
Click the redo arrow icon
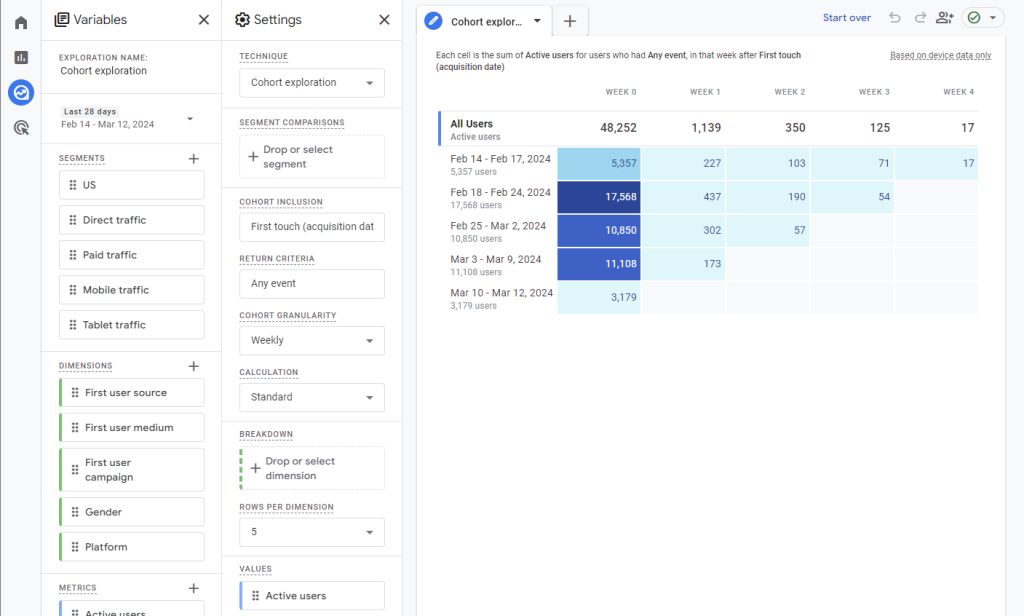coord(920,18)
